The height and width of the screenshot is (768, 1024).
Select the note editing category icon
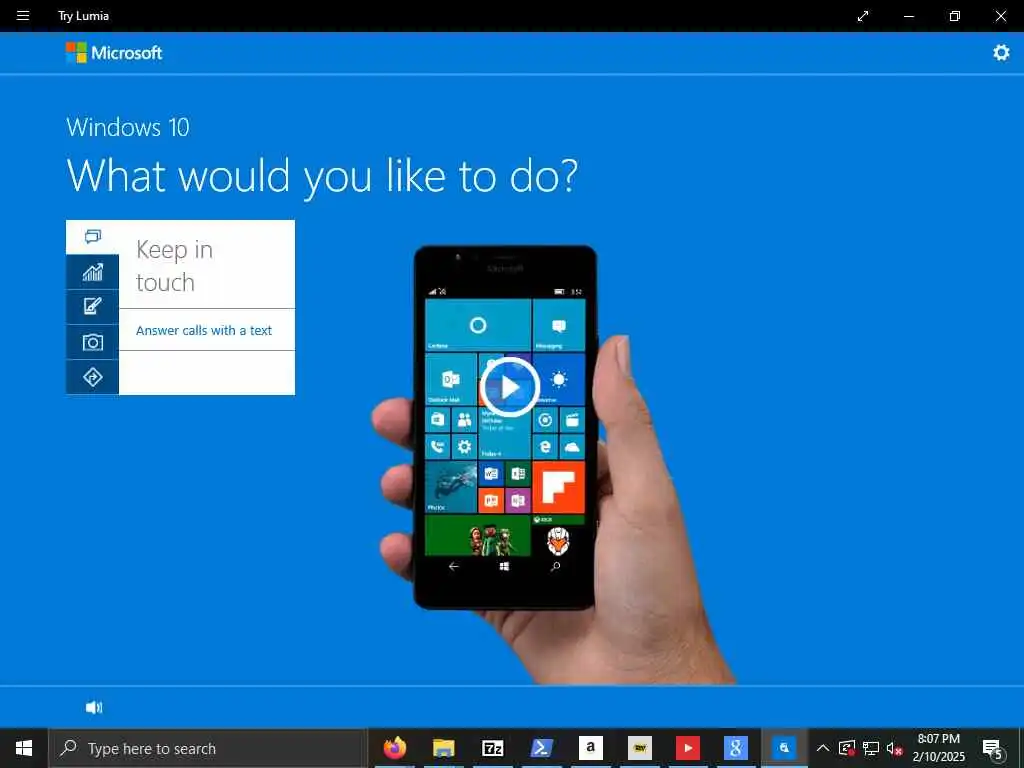(93, 306)
